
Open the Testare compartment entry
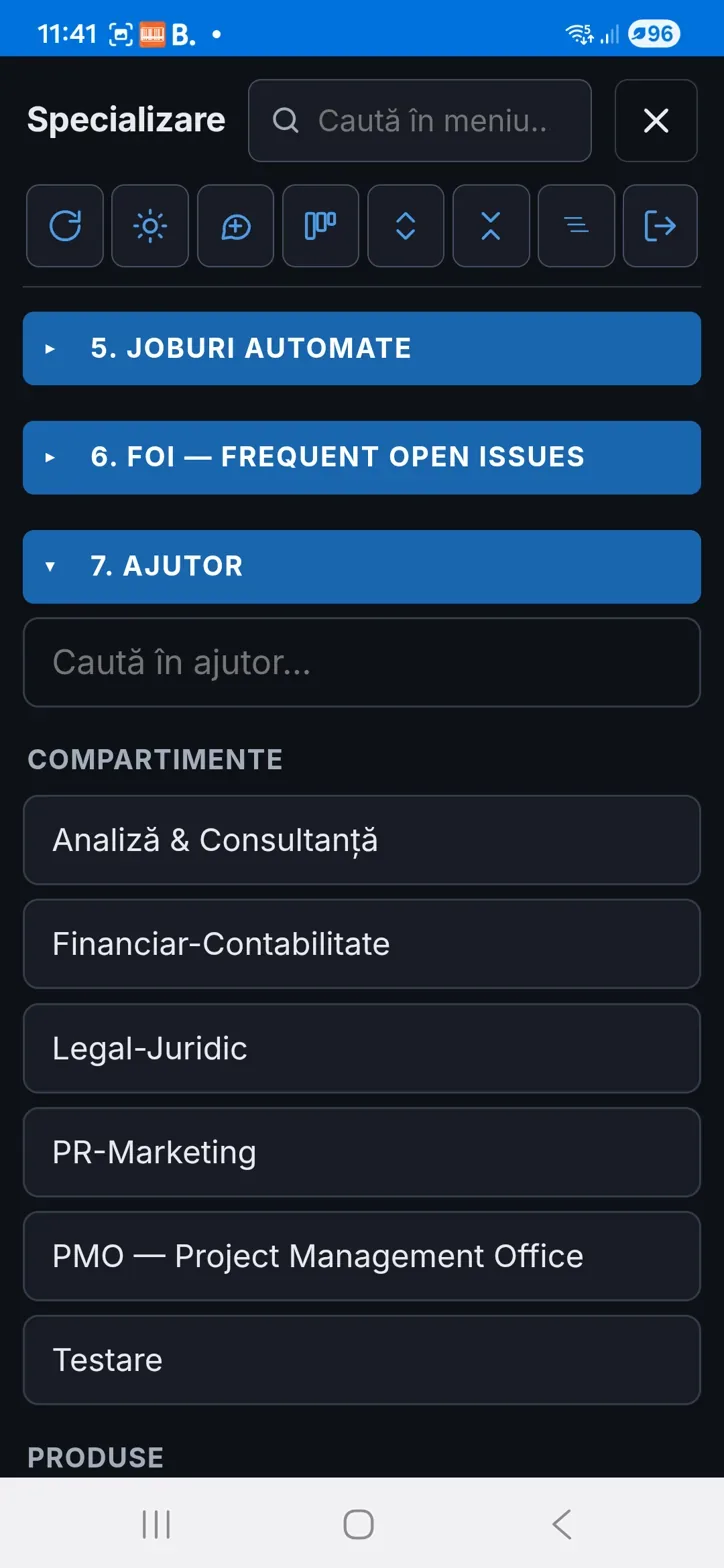click(362, 1360)
